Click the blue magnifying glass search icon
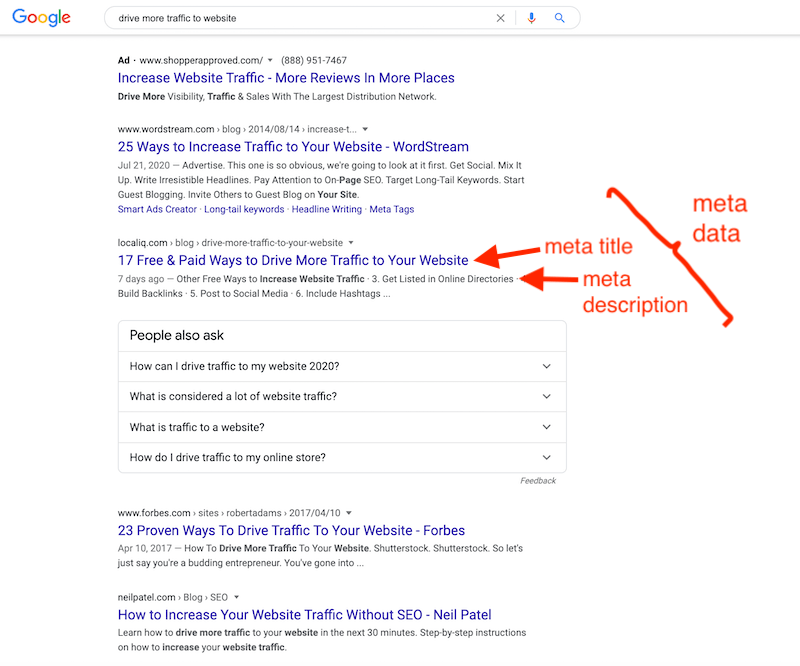Screen dimensions: 800x666 560,18
